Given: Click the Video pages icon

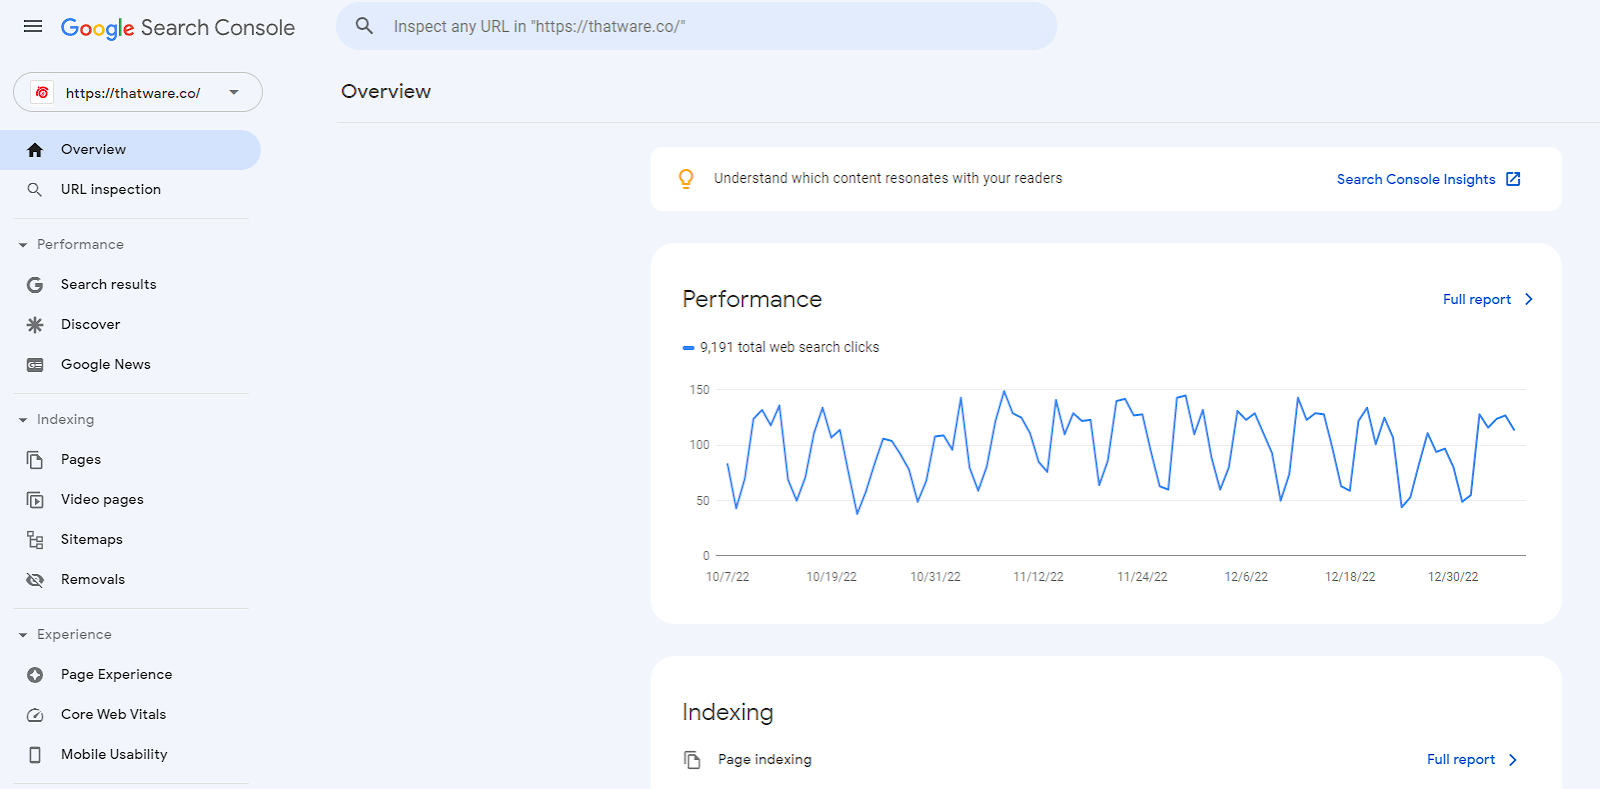Looking at the screenshot, I should 35,500.
